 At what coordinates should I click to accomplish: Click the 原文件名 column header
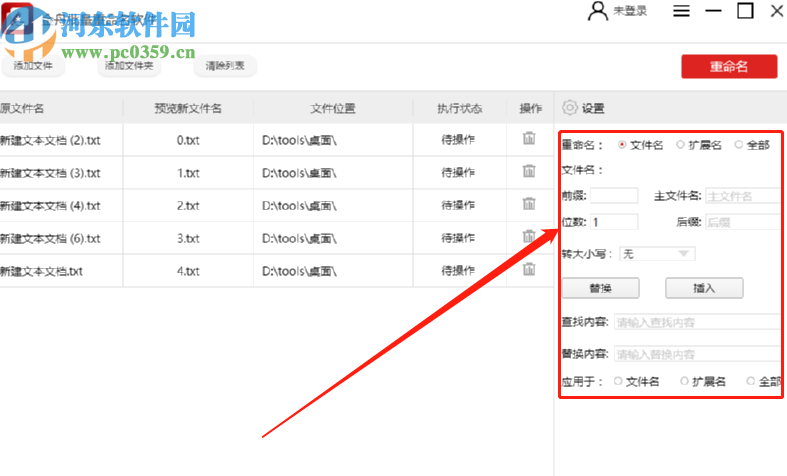coord(22,108)
